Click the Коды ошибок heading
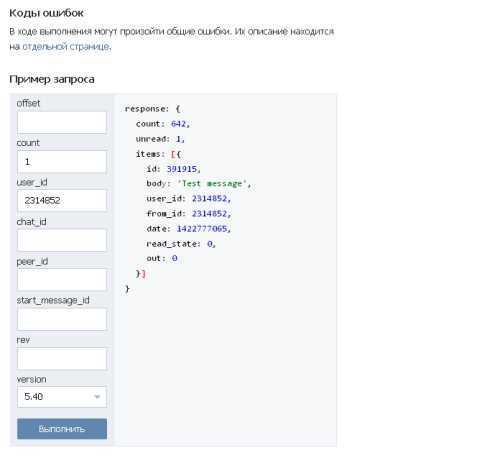The image size is (500, 458). point(46,13)
